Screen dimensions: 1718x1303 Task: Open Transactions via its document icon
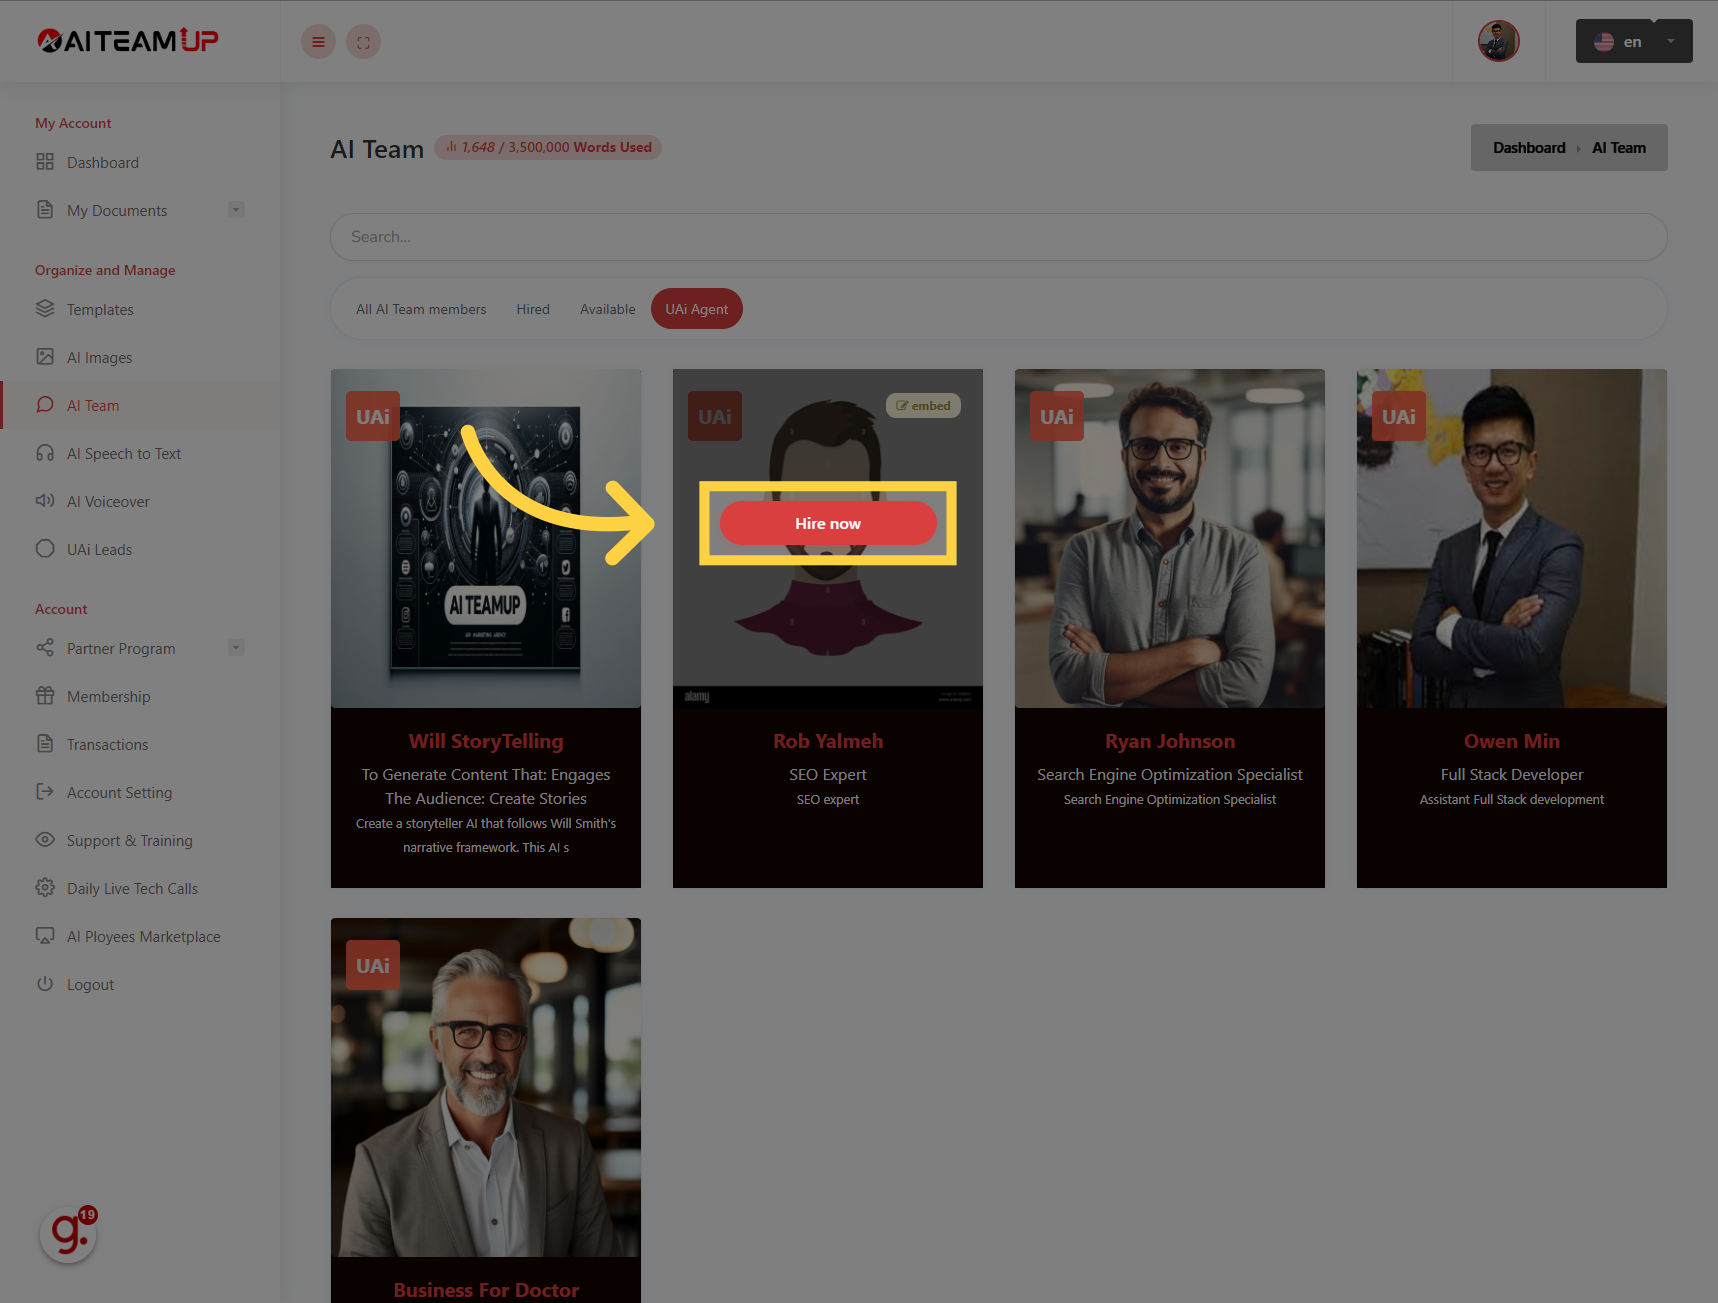pyautogui.click(x=45, y=744)
